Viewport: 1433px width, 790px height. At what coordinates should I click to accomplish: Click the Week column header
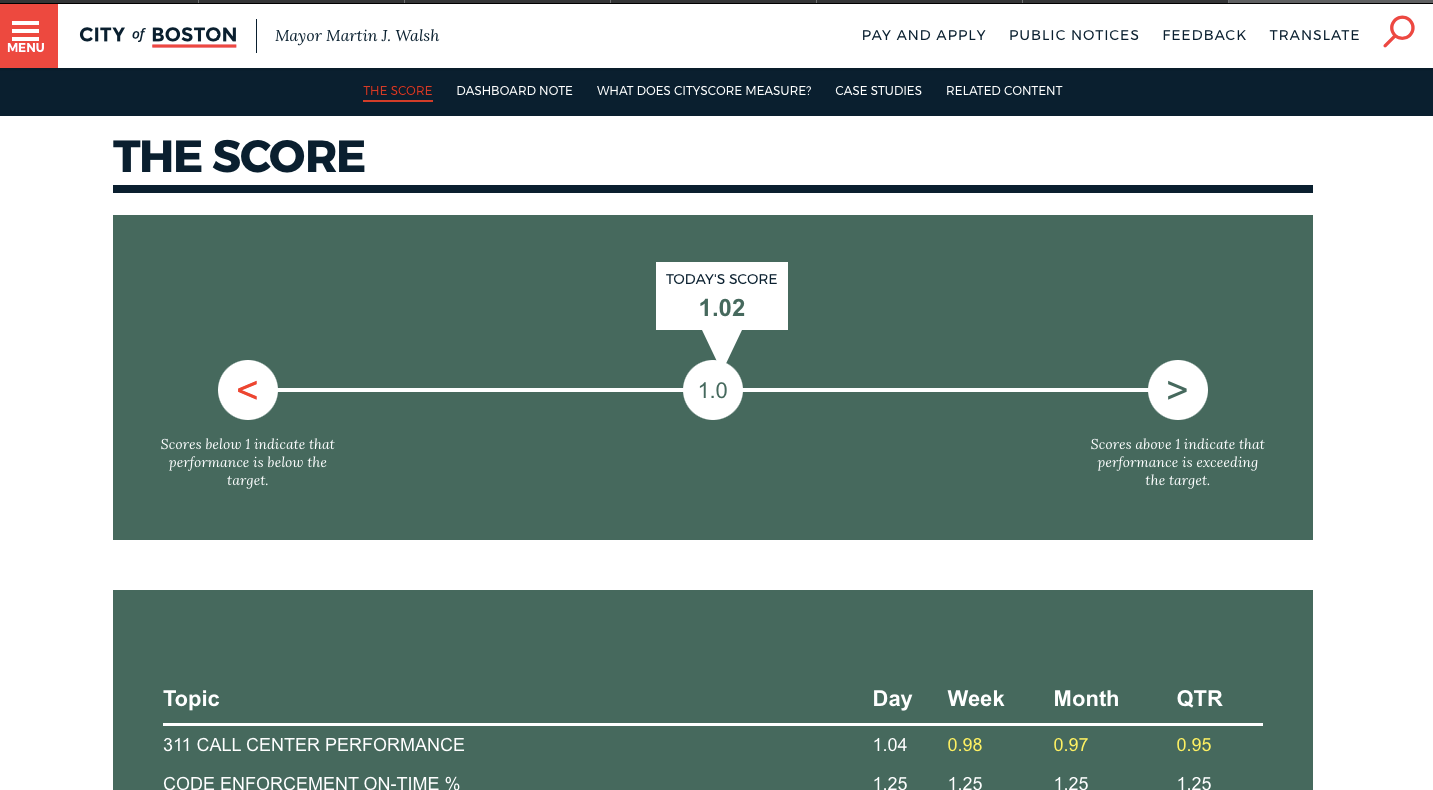coord(976,699)
